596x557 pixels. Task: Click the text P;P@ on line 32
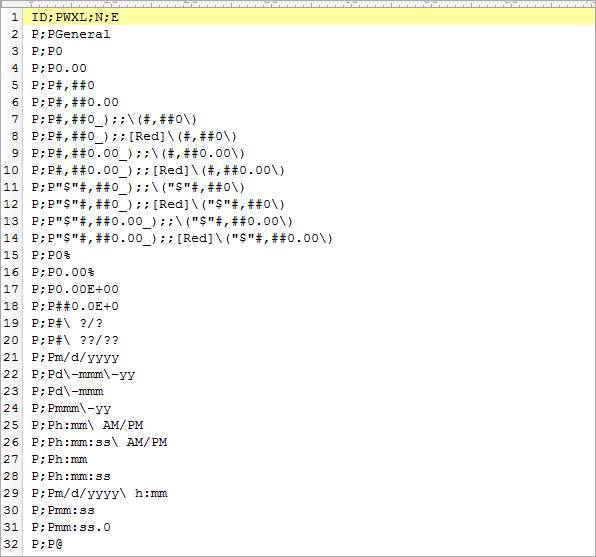[47, 544]
